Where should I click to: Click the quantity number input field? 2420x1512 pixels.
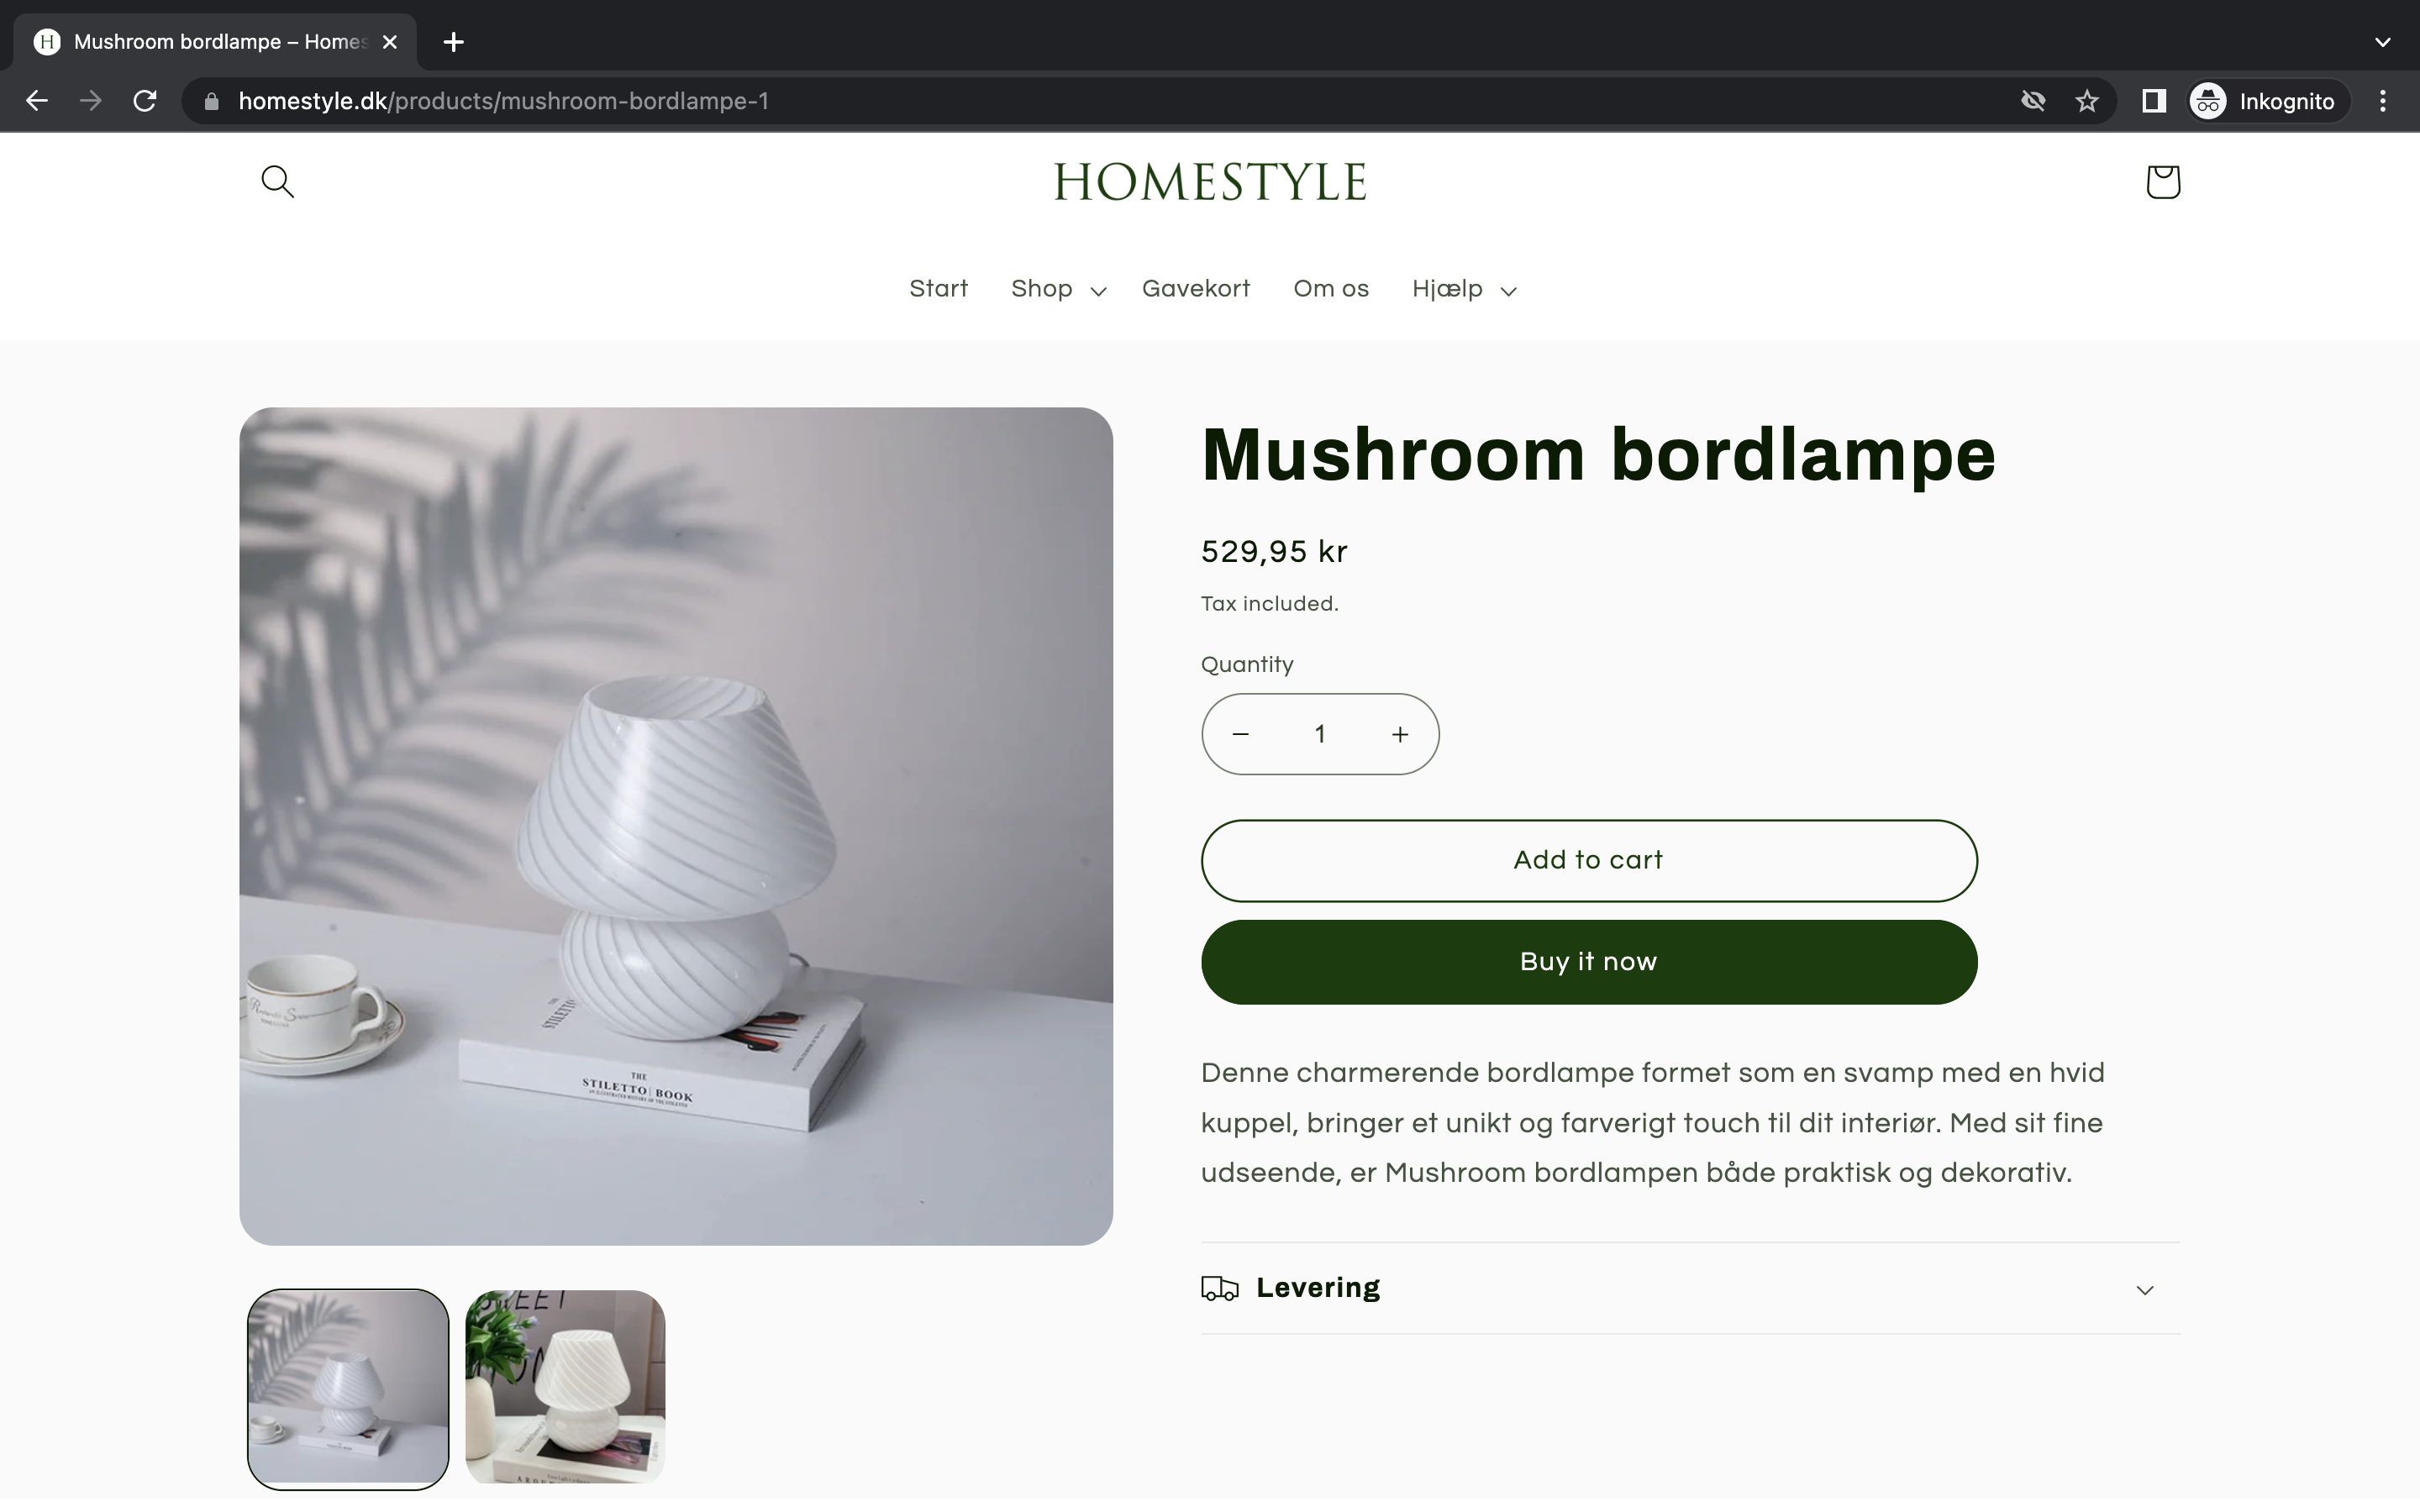point(1320,734)
